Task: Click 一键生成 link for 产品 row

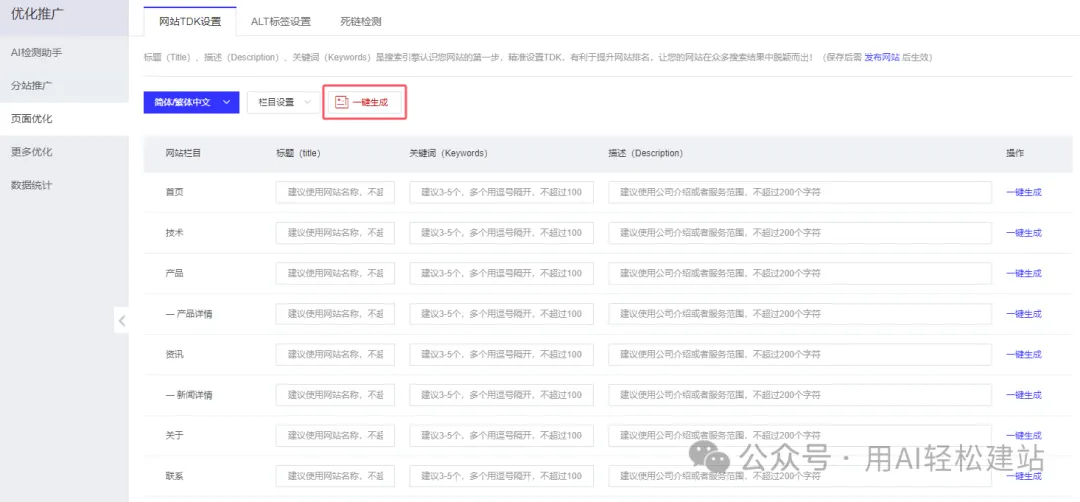Action: [1024, 273]
